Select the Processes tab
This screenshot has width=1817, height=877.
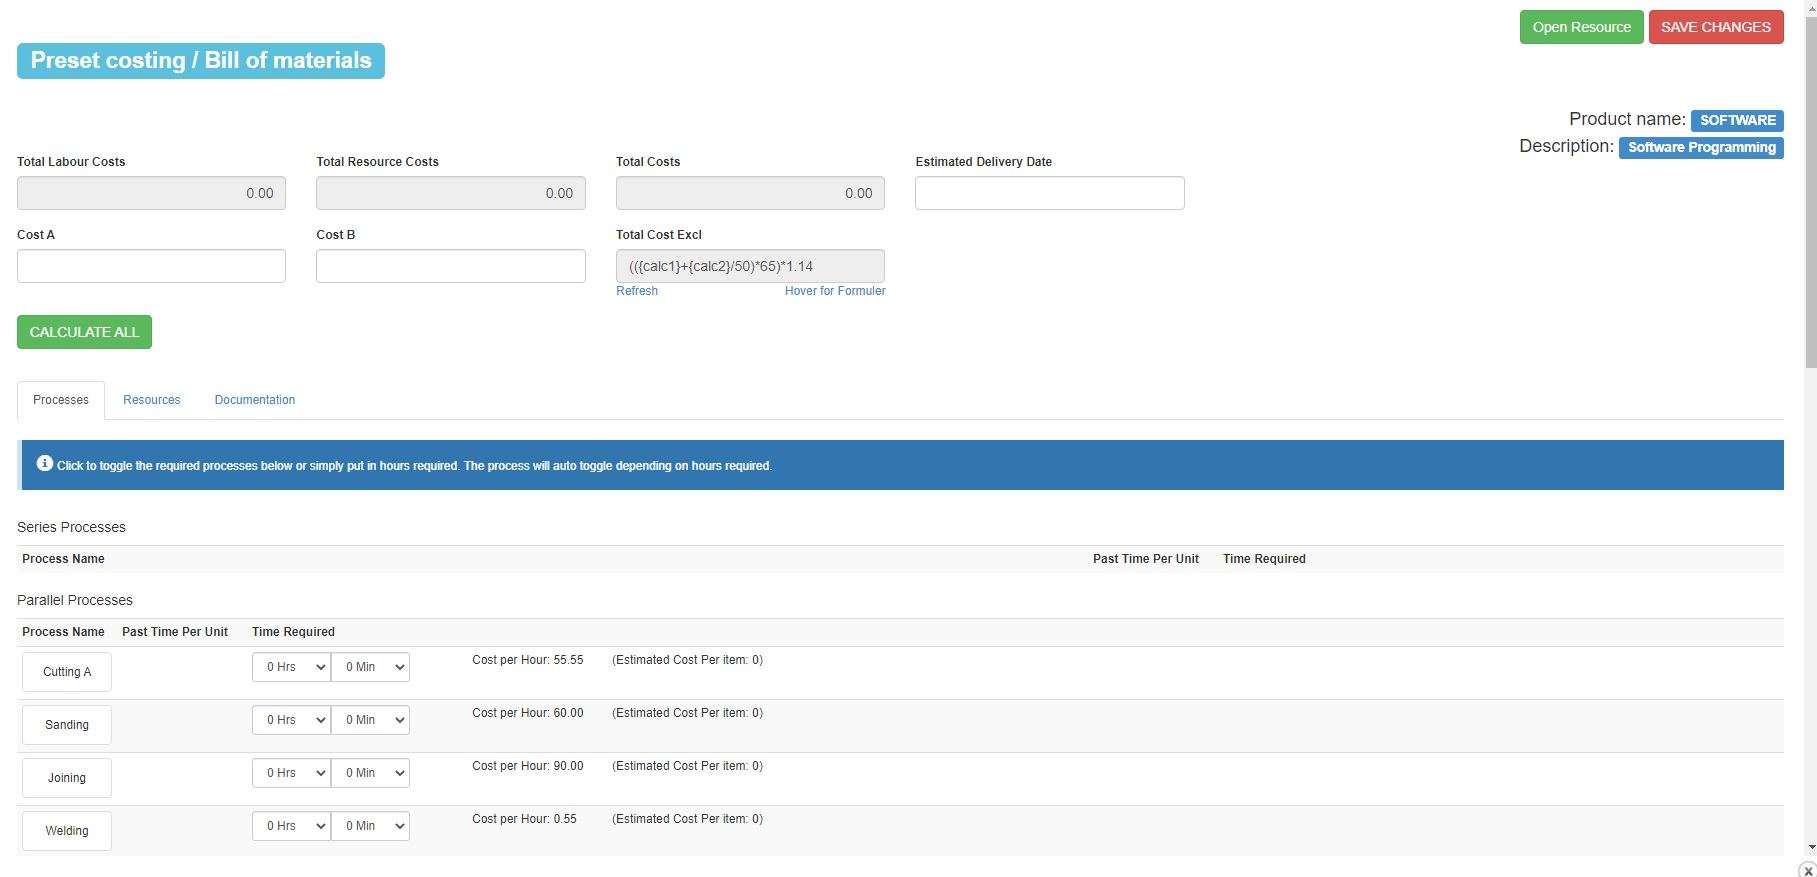[61, 400]
